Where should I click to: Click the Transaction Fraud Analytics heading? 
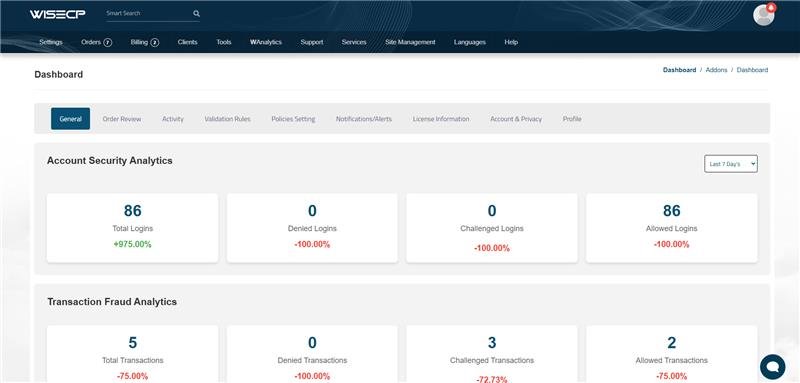click(x=112, y=302)
